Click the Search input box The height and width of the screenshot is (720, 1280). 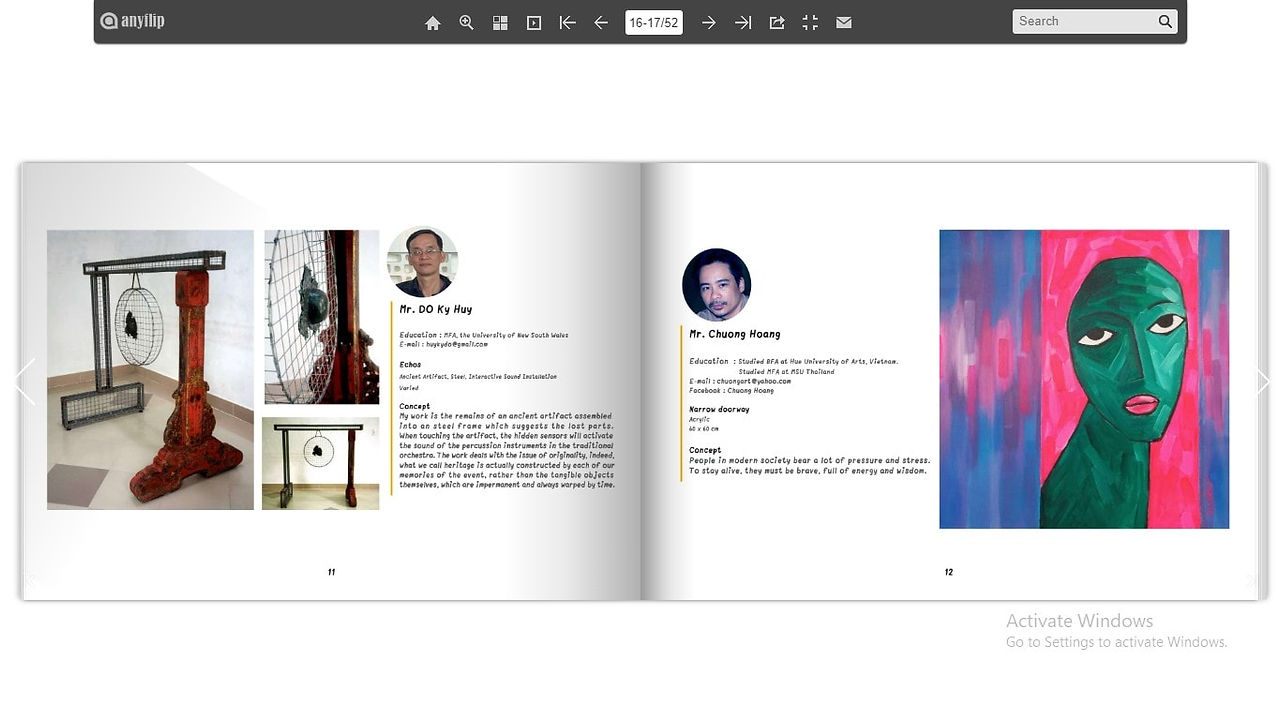click(1084, 21)
